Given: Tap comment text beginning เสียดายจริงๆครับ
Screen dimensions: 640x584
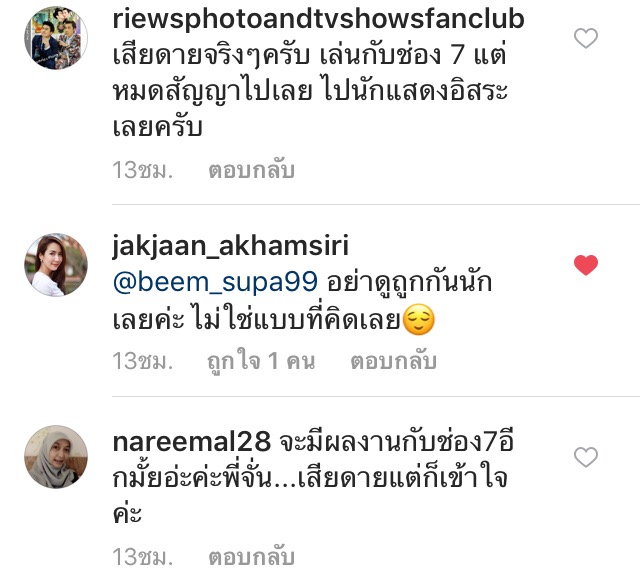Looking at the screenshot, I should coord(310,91).
